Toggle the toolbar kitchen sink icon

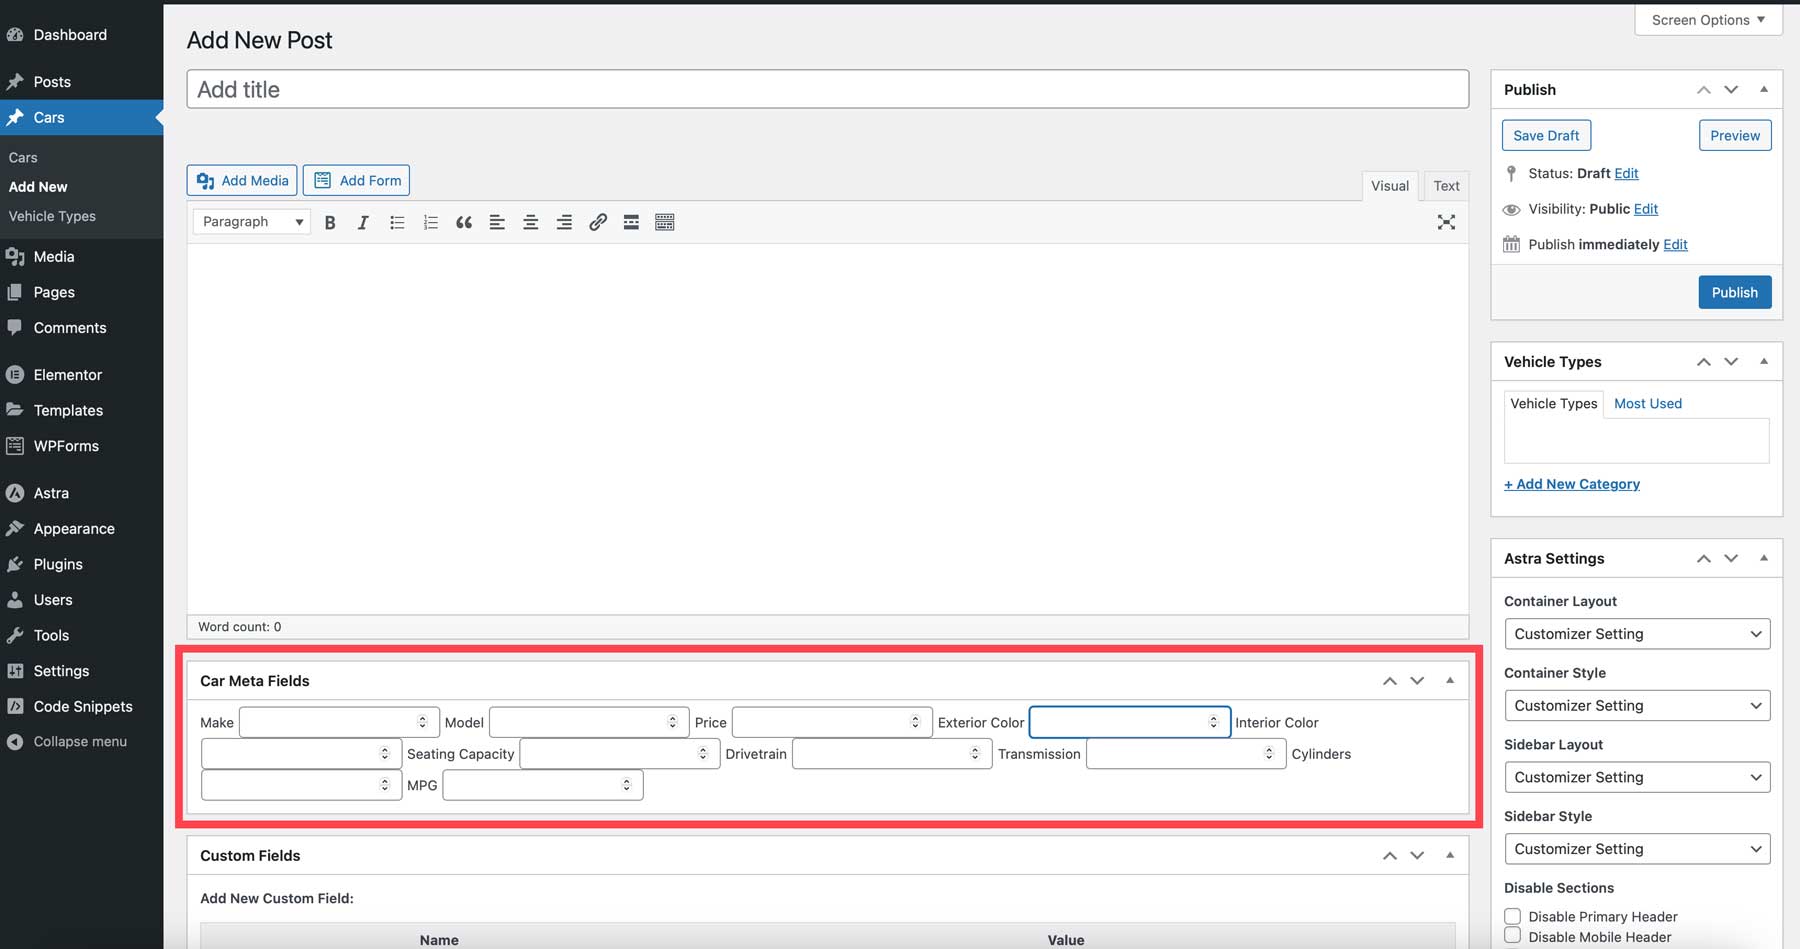tap(665, 222)
